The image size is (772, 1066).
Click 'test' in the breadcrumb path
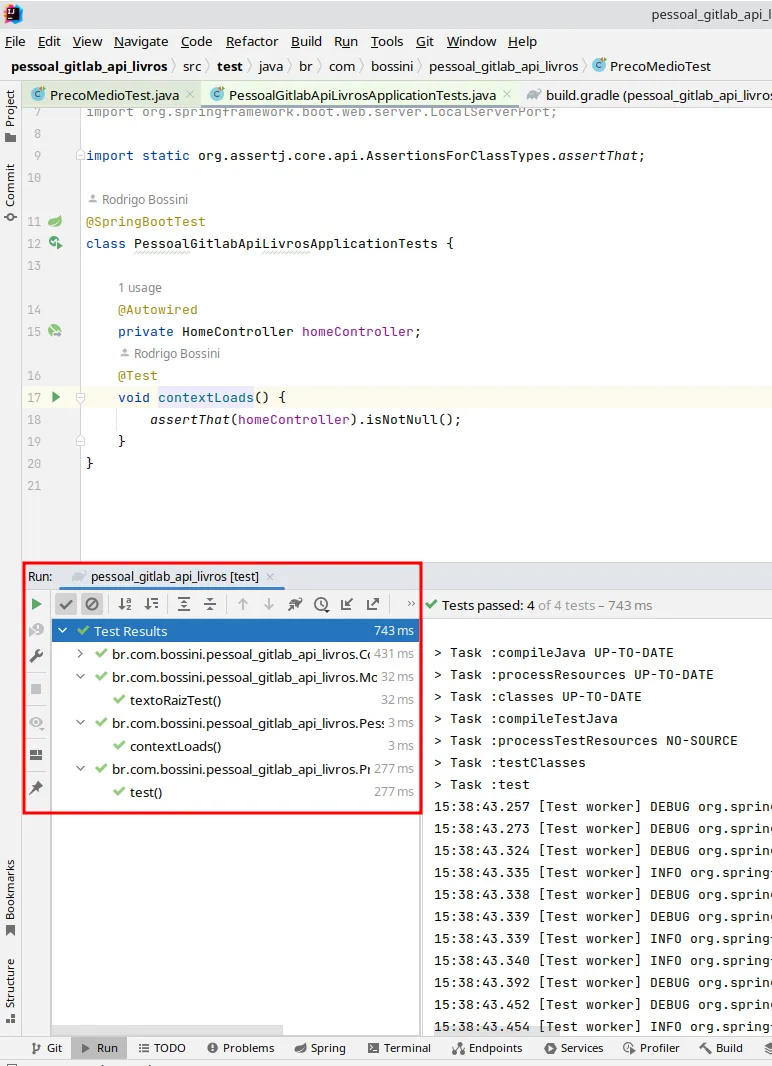pyautogui.click(x=230, y=66)
